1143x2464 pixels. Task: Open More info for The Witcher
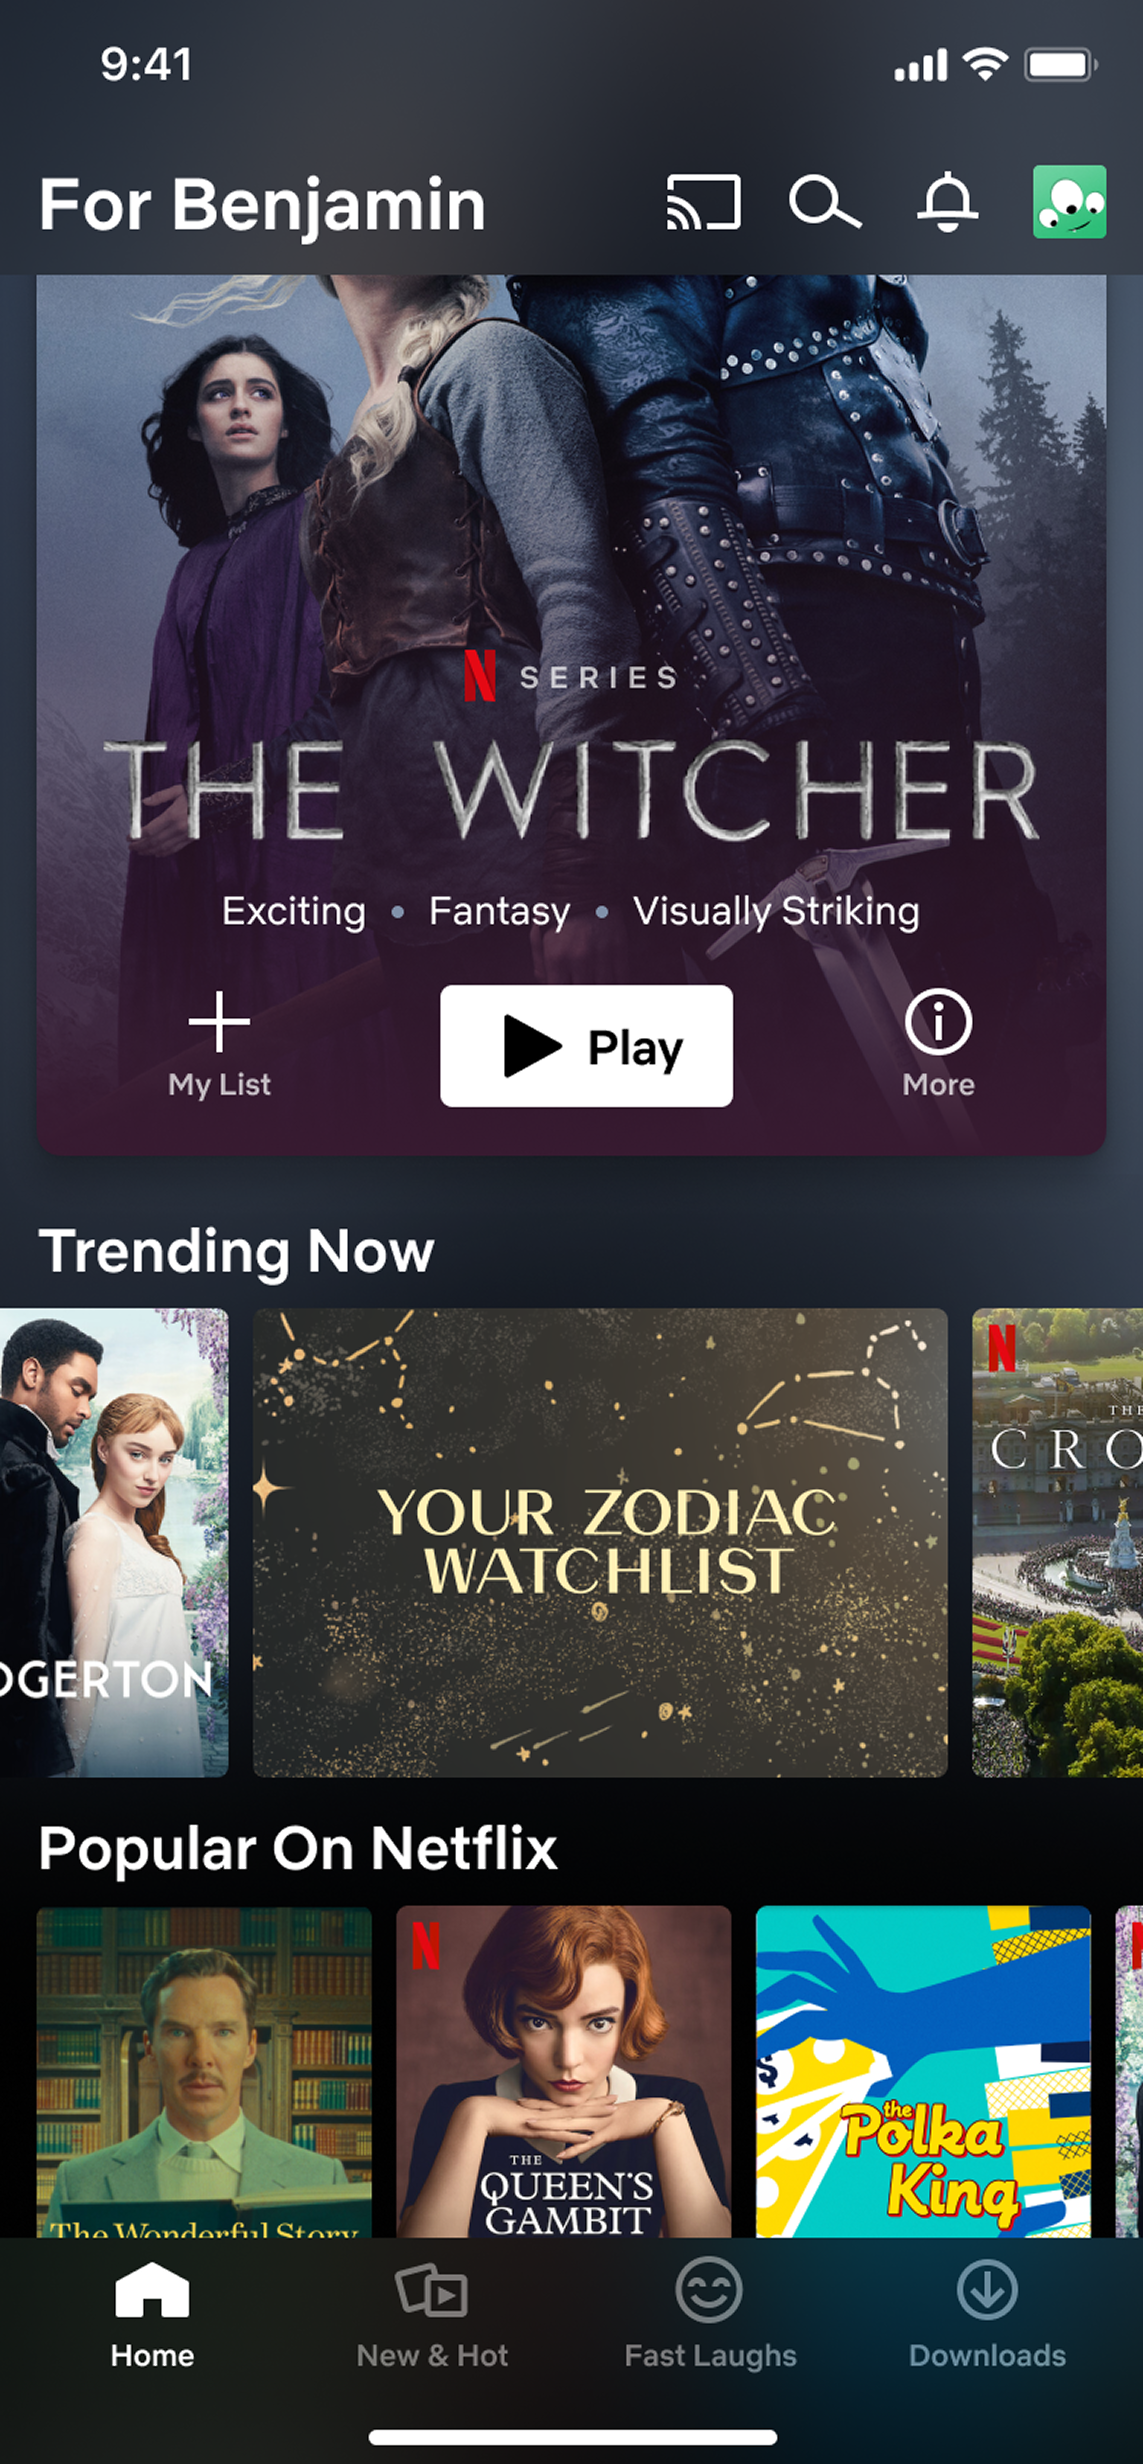point(938,1045)
